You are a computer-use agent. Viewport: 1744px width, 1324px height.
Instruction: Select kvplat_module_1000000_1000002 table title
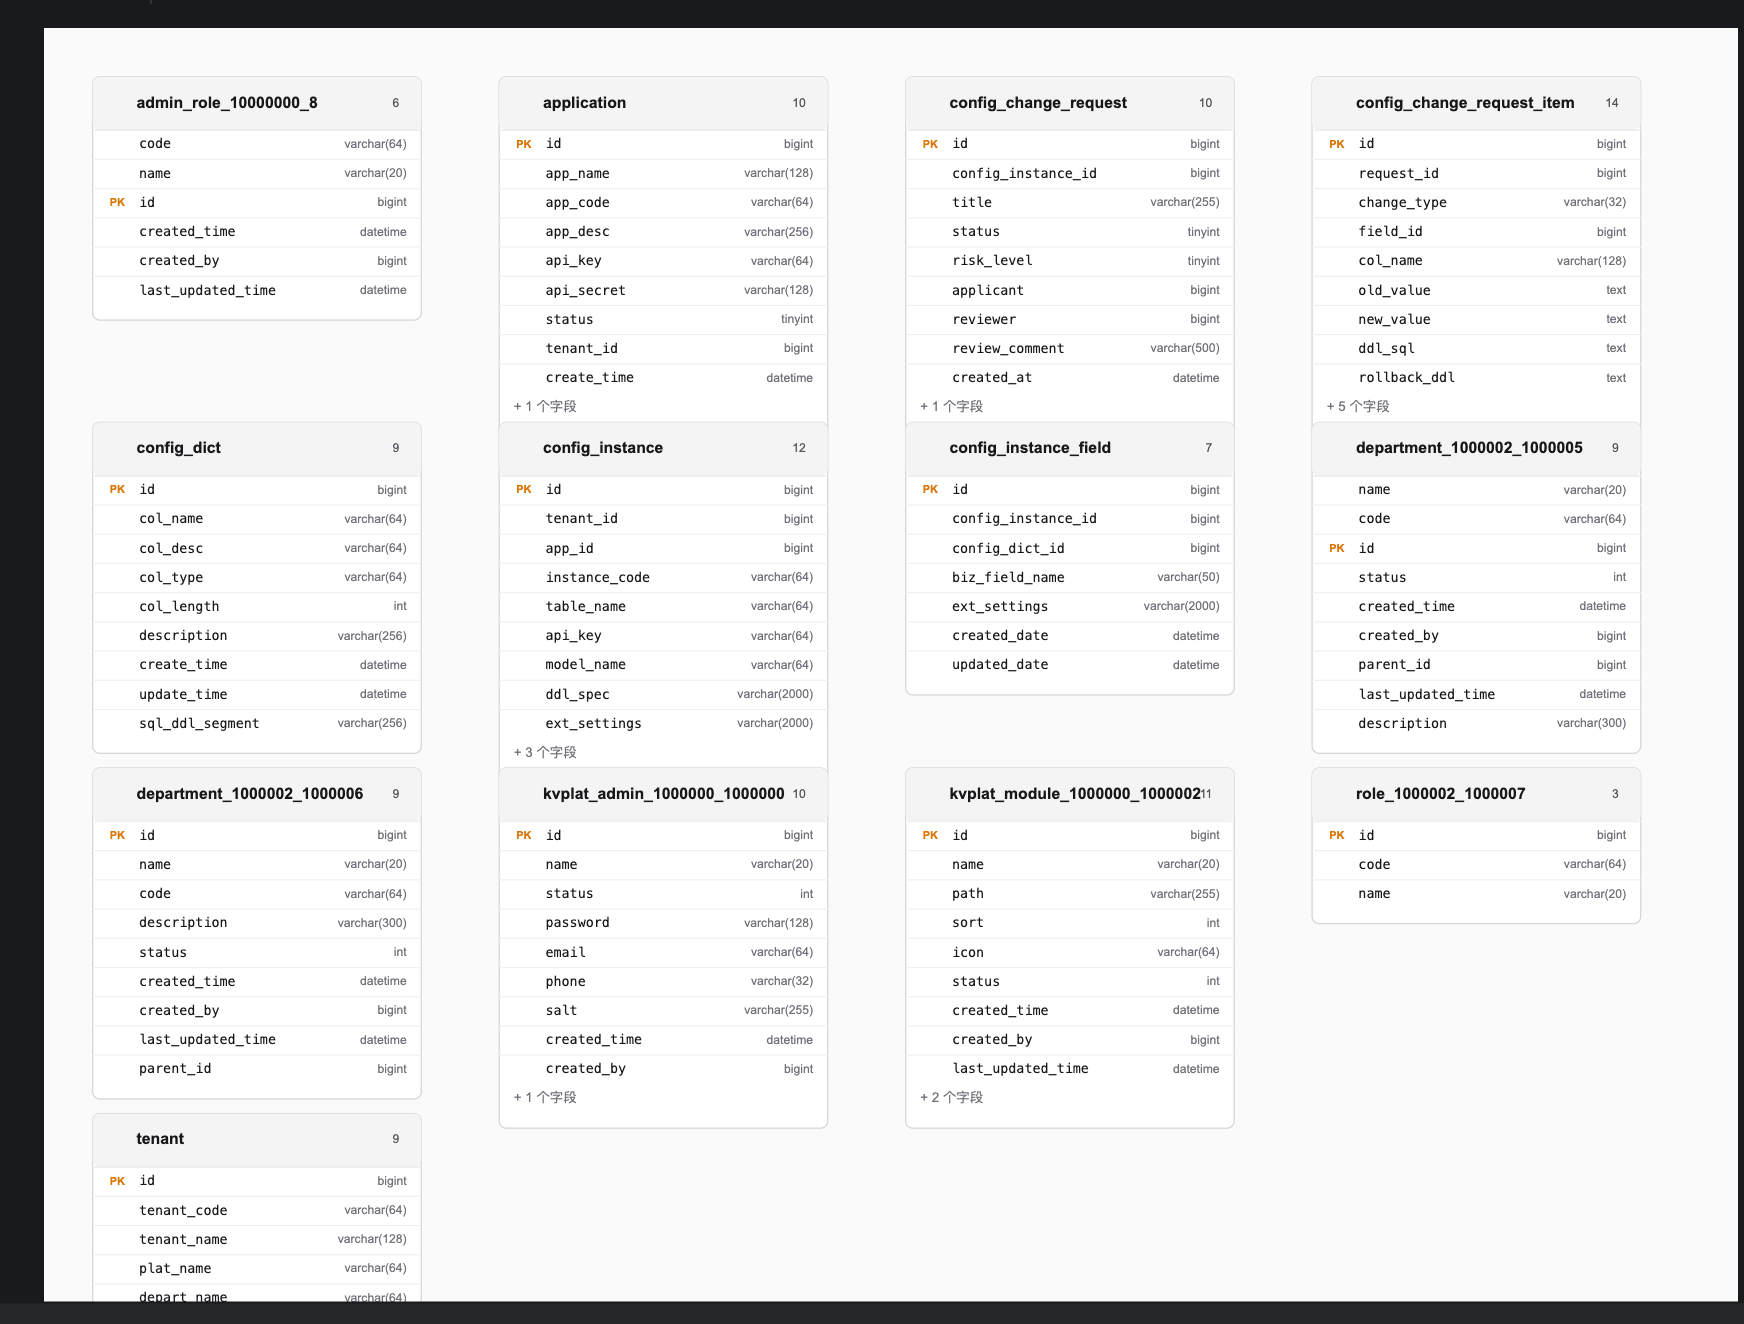(x=1075, y=794)
